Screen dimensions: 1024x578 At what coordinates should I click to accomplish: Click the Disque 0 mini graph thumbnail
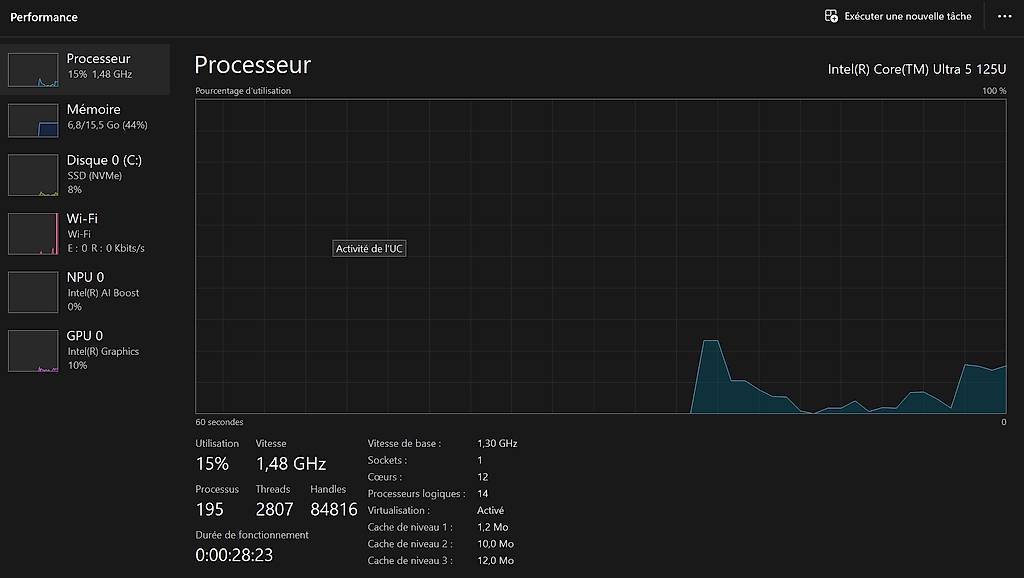[34, 175]
